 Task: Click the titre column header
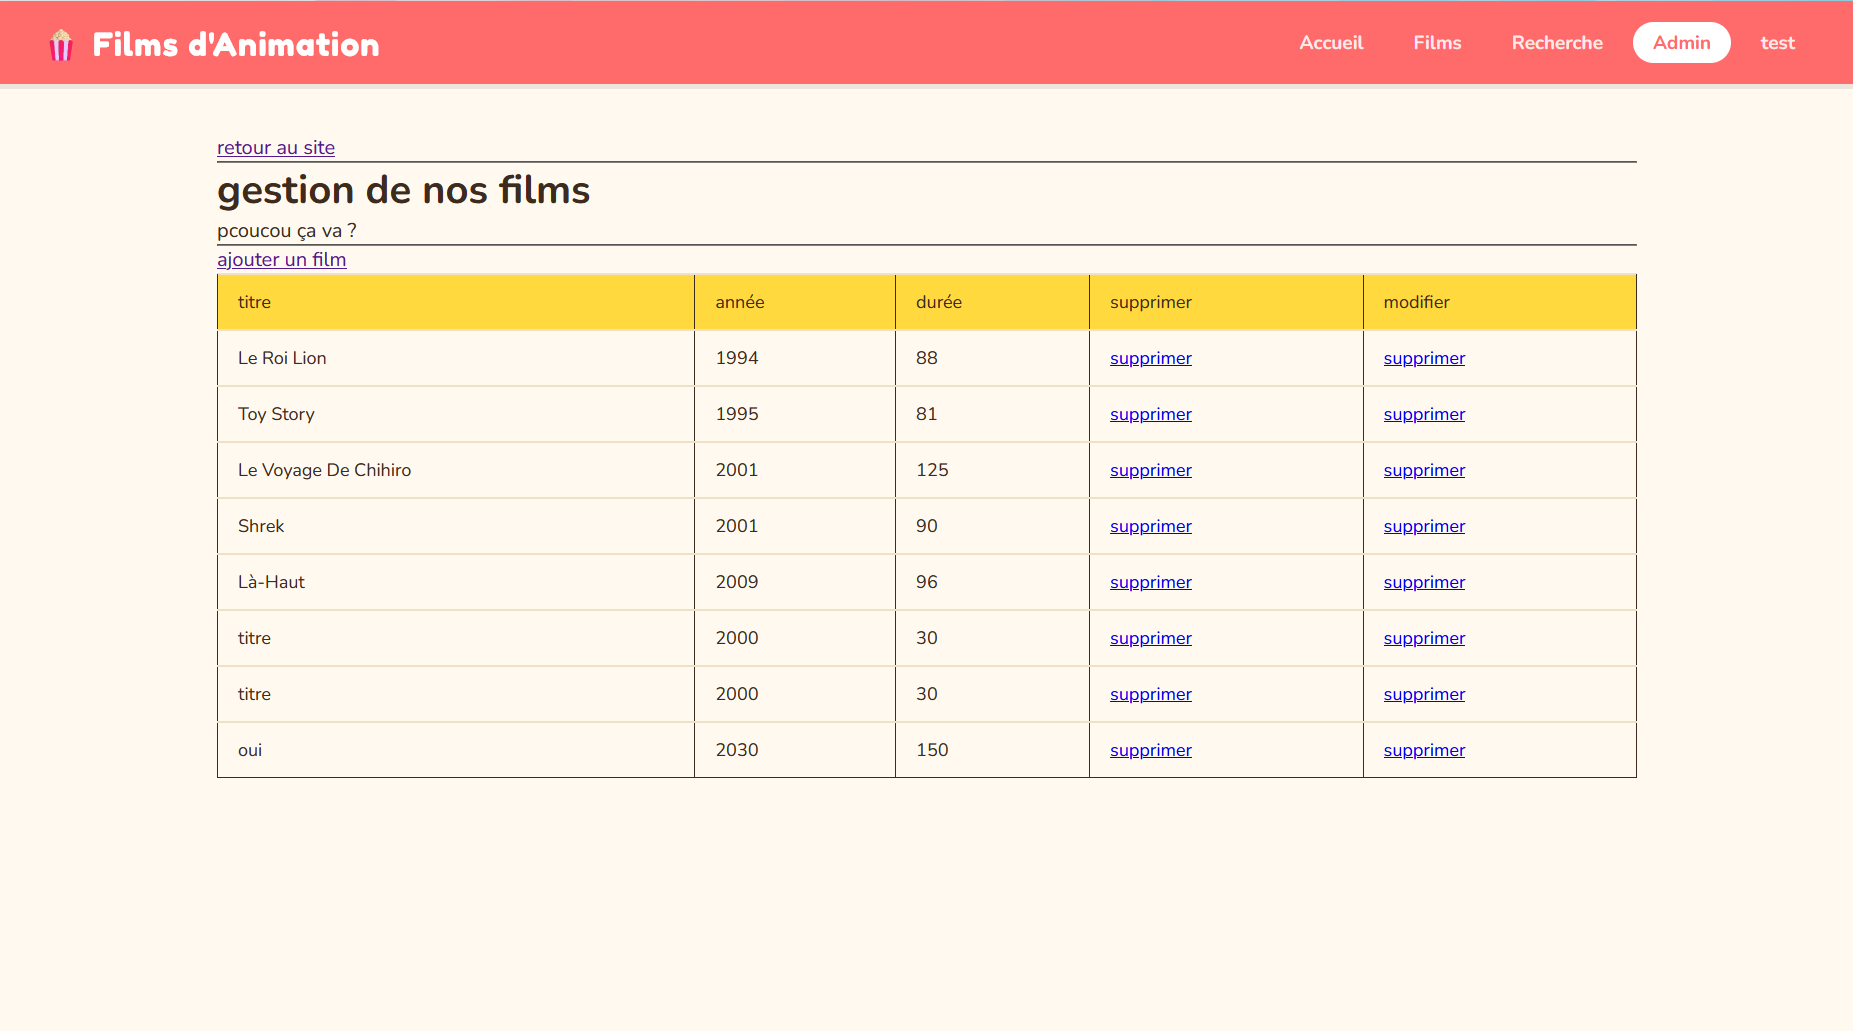point(456,302)
